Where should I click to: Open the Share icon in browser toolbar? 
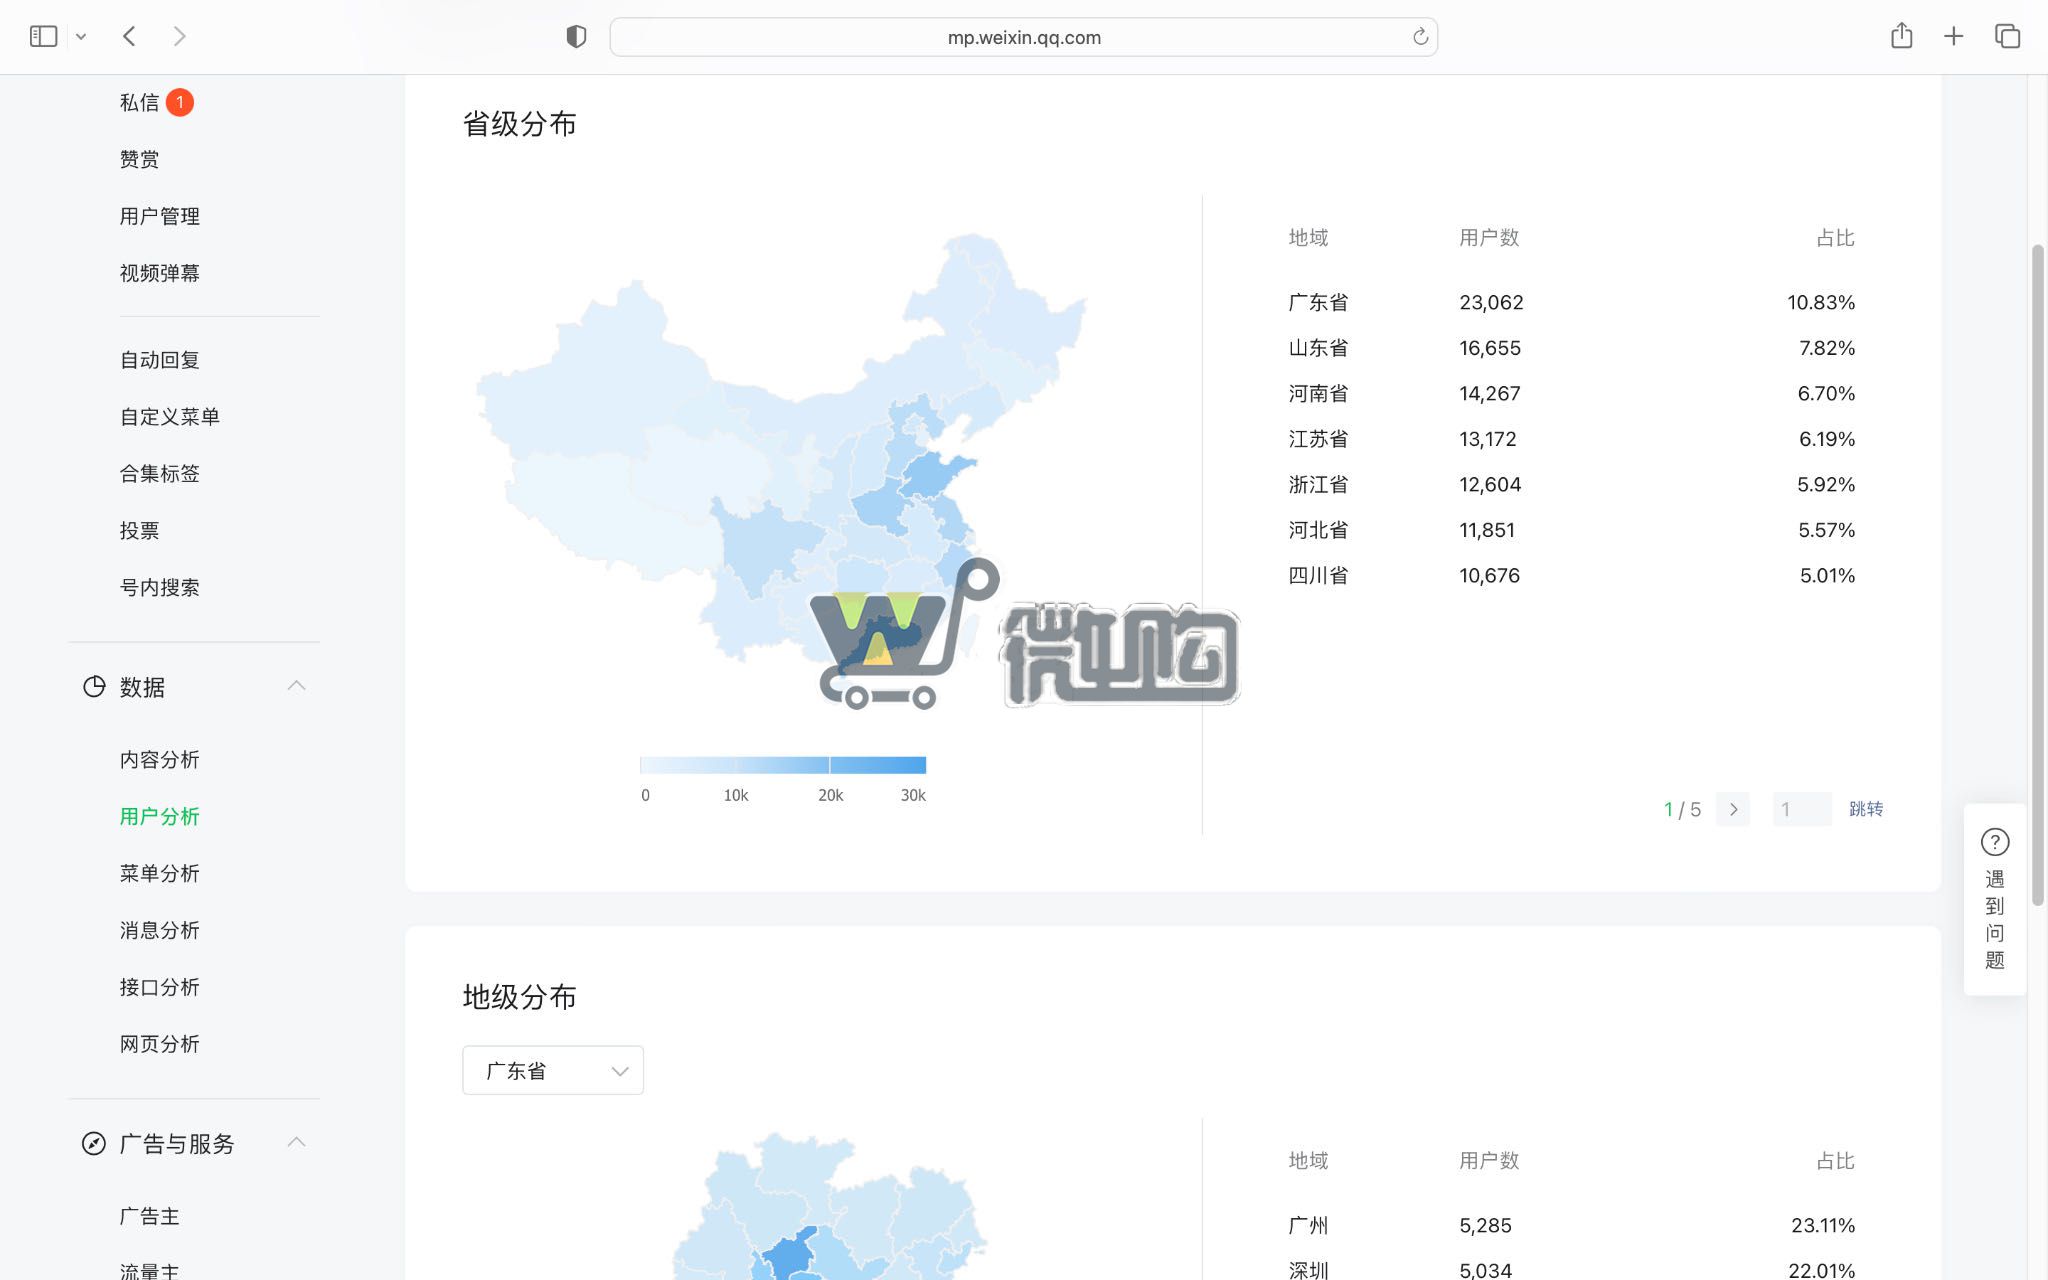tap(1901, 36)
